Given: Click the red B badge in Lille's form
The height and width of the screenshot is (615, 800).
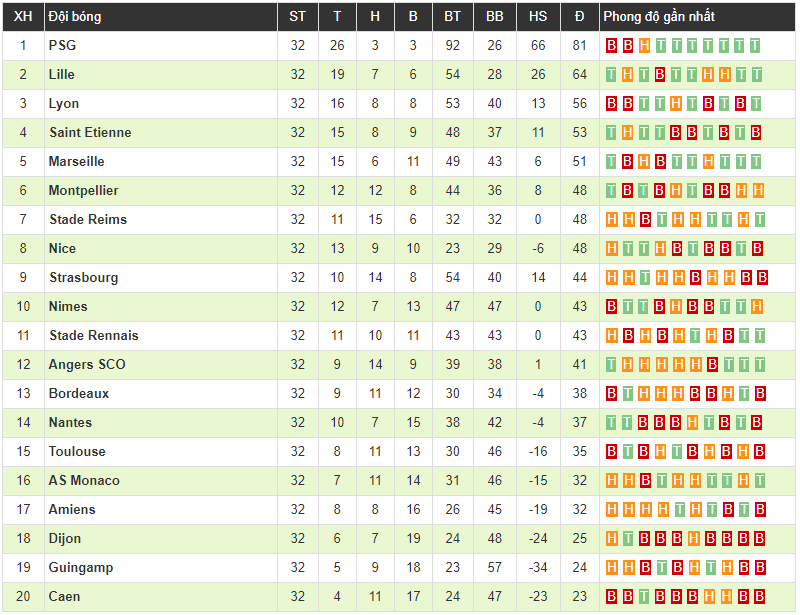Looking at the screenshot, I should coord(660,74).
